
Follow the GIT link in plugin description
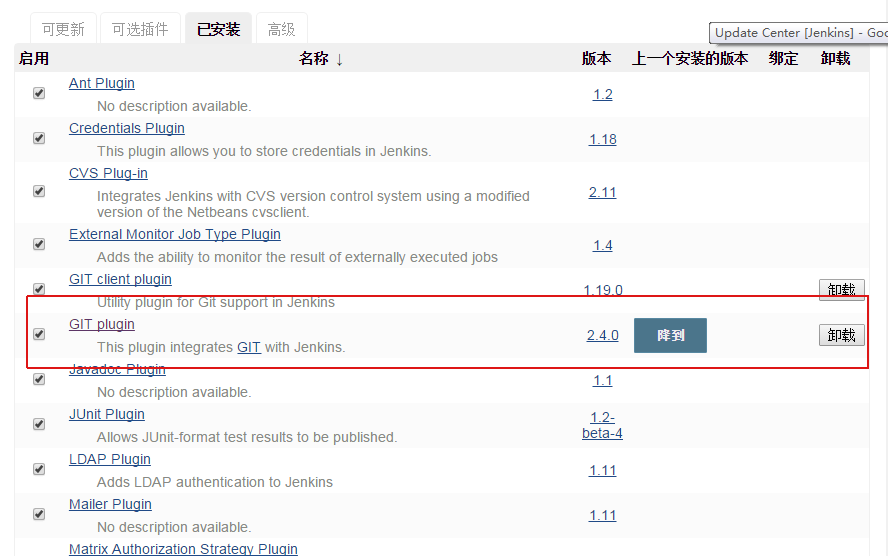pos(249,347)
